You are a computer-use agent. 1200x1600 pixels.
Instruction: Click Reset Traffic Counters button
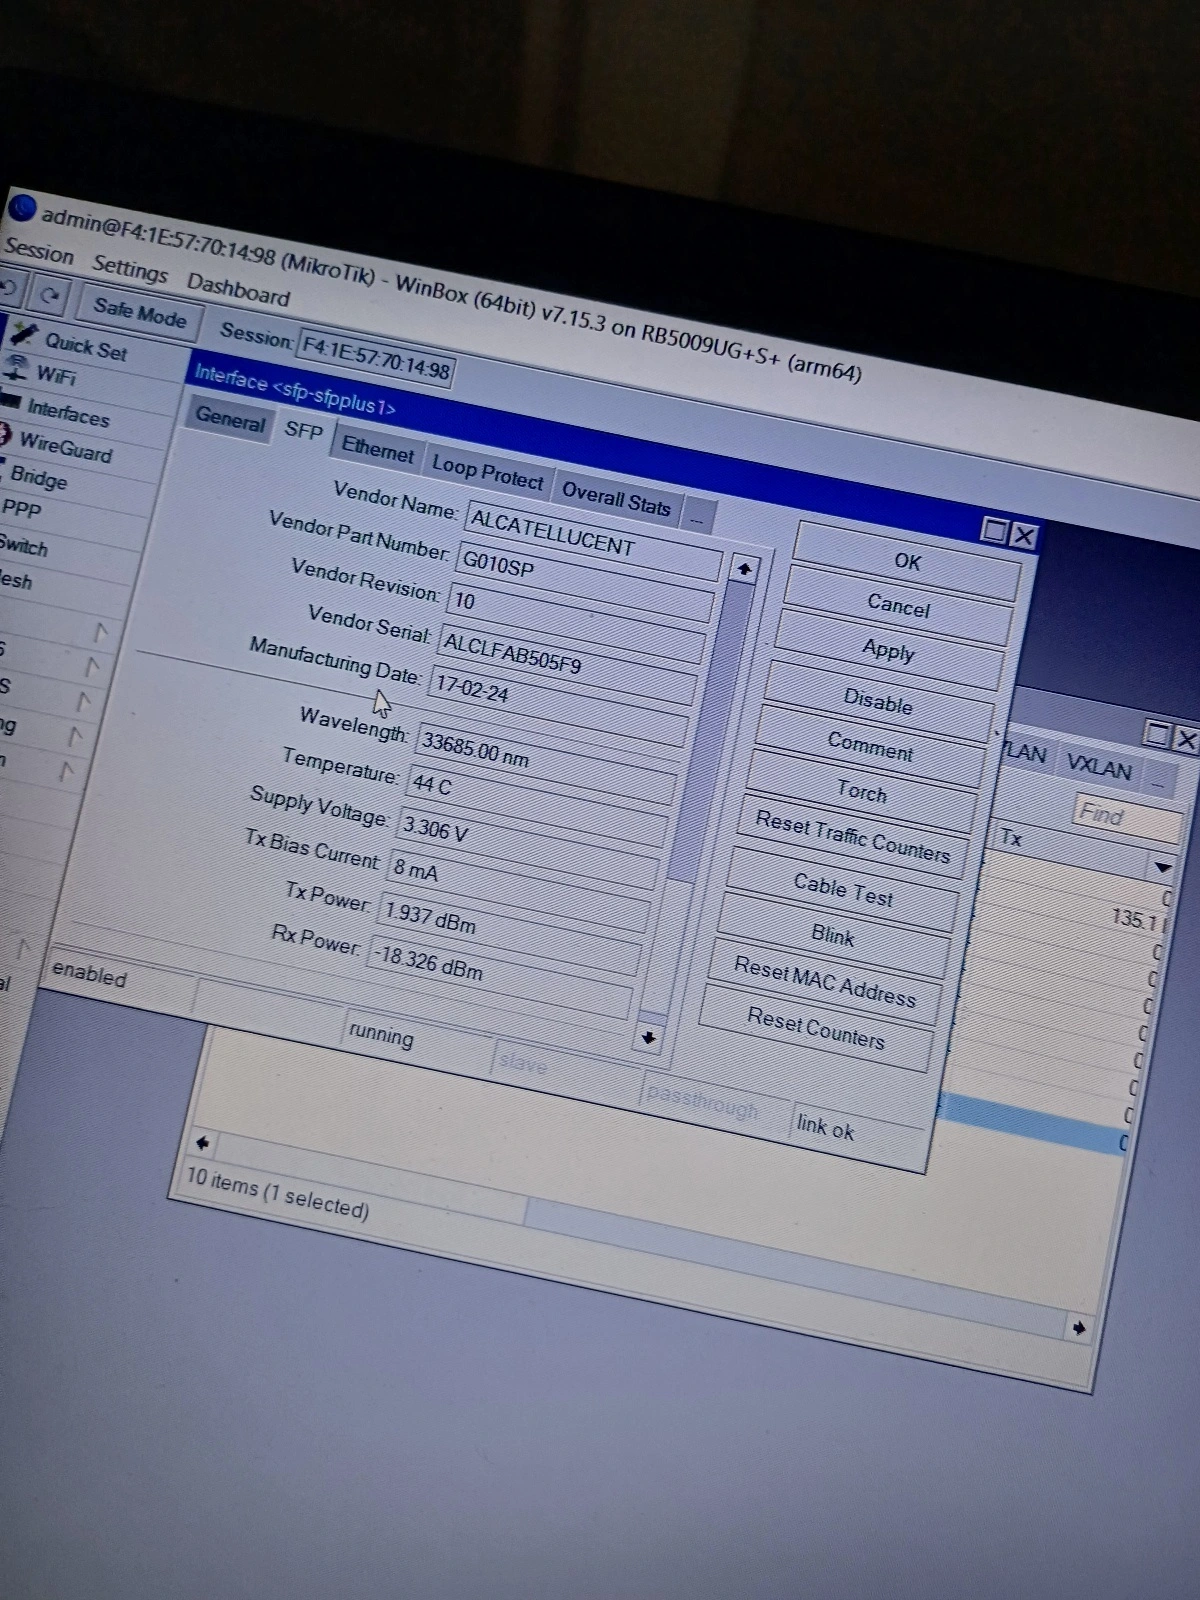[852, 838]
